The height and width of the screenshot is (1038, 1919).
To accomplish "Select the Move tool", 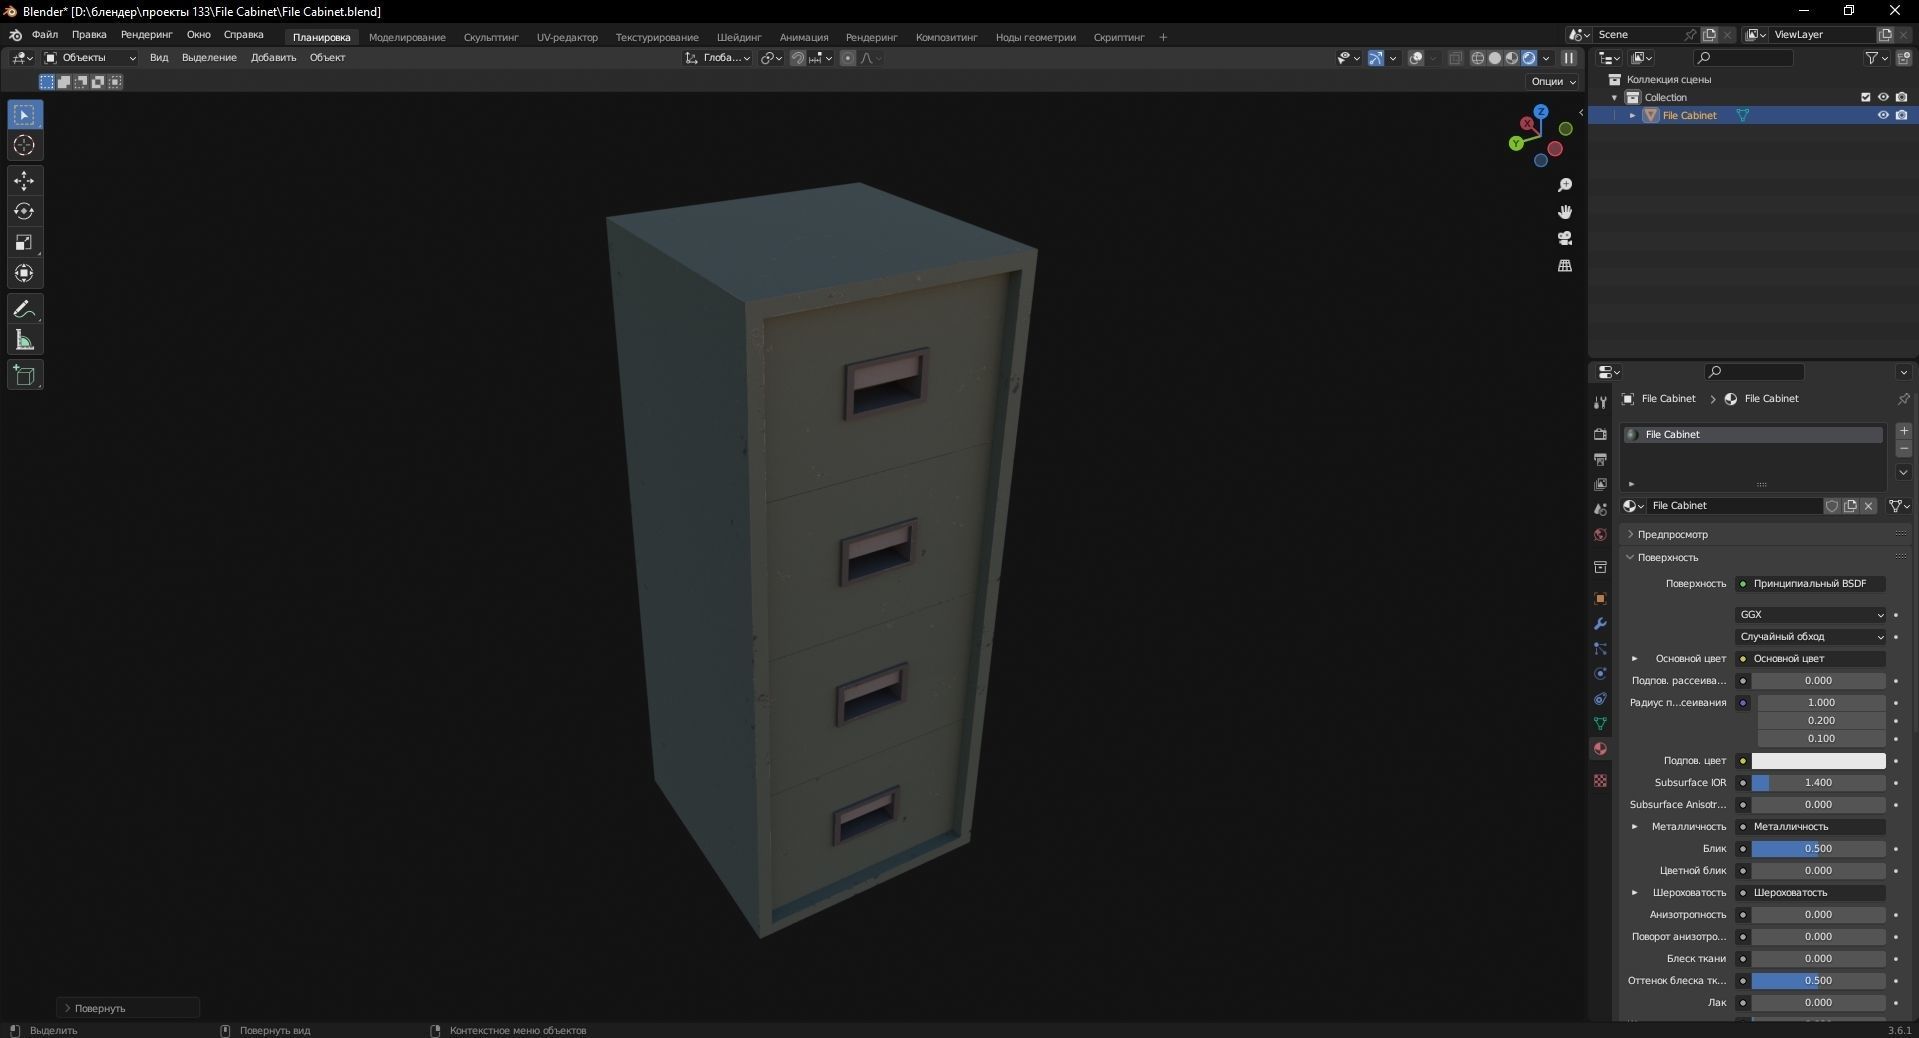I will (25, 181).
